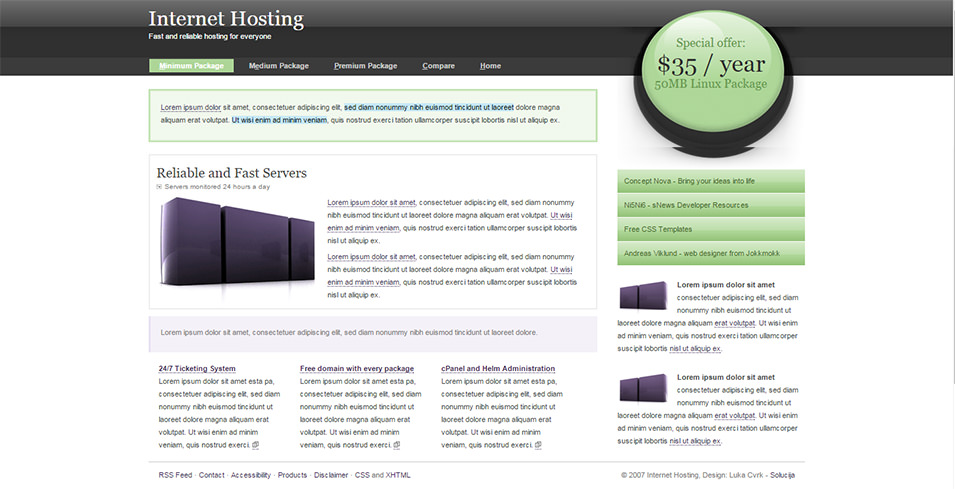Open the 24/7 Ticketing System heading link

pyautogui.click(x=197, y=369)
